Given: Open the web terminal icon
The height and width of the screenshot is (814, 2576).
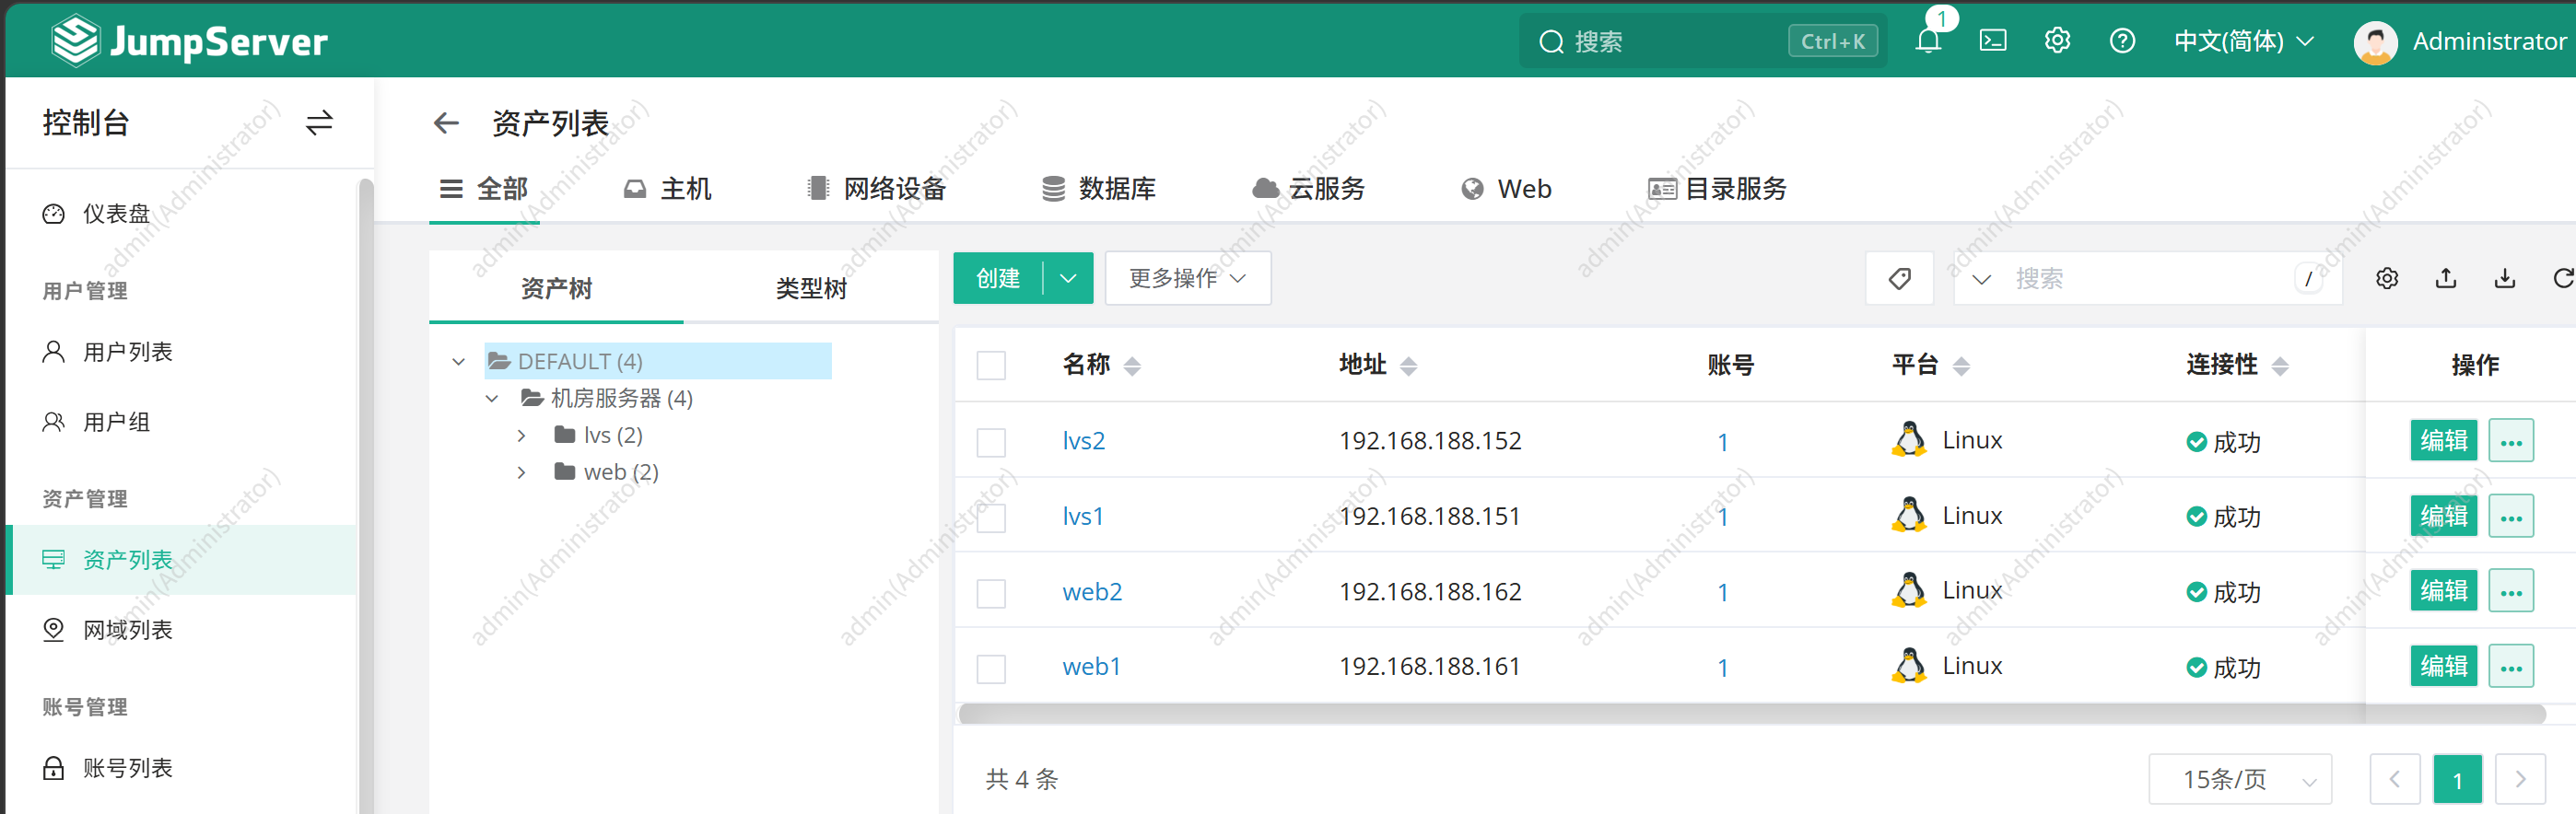Looking at the screenshot, I should click(x=1993, y=41).
